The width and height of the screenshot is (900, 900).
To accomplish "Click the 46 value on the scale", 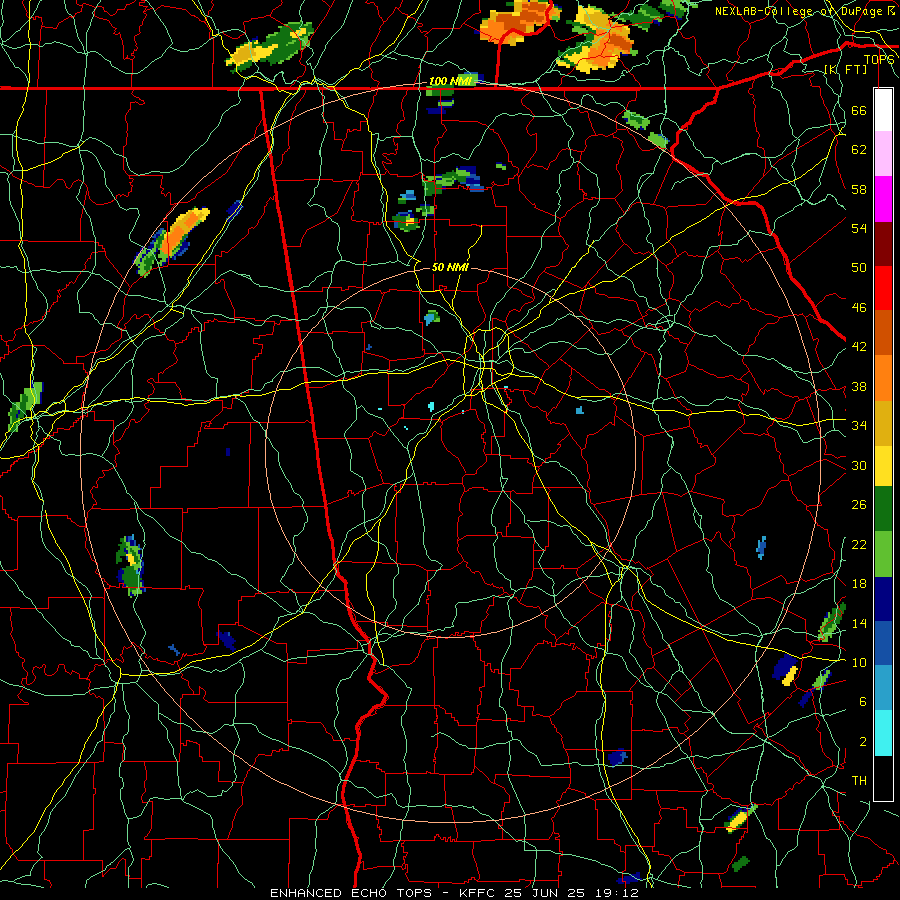I will (859, 307).
